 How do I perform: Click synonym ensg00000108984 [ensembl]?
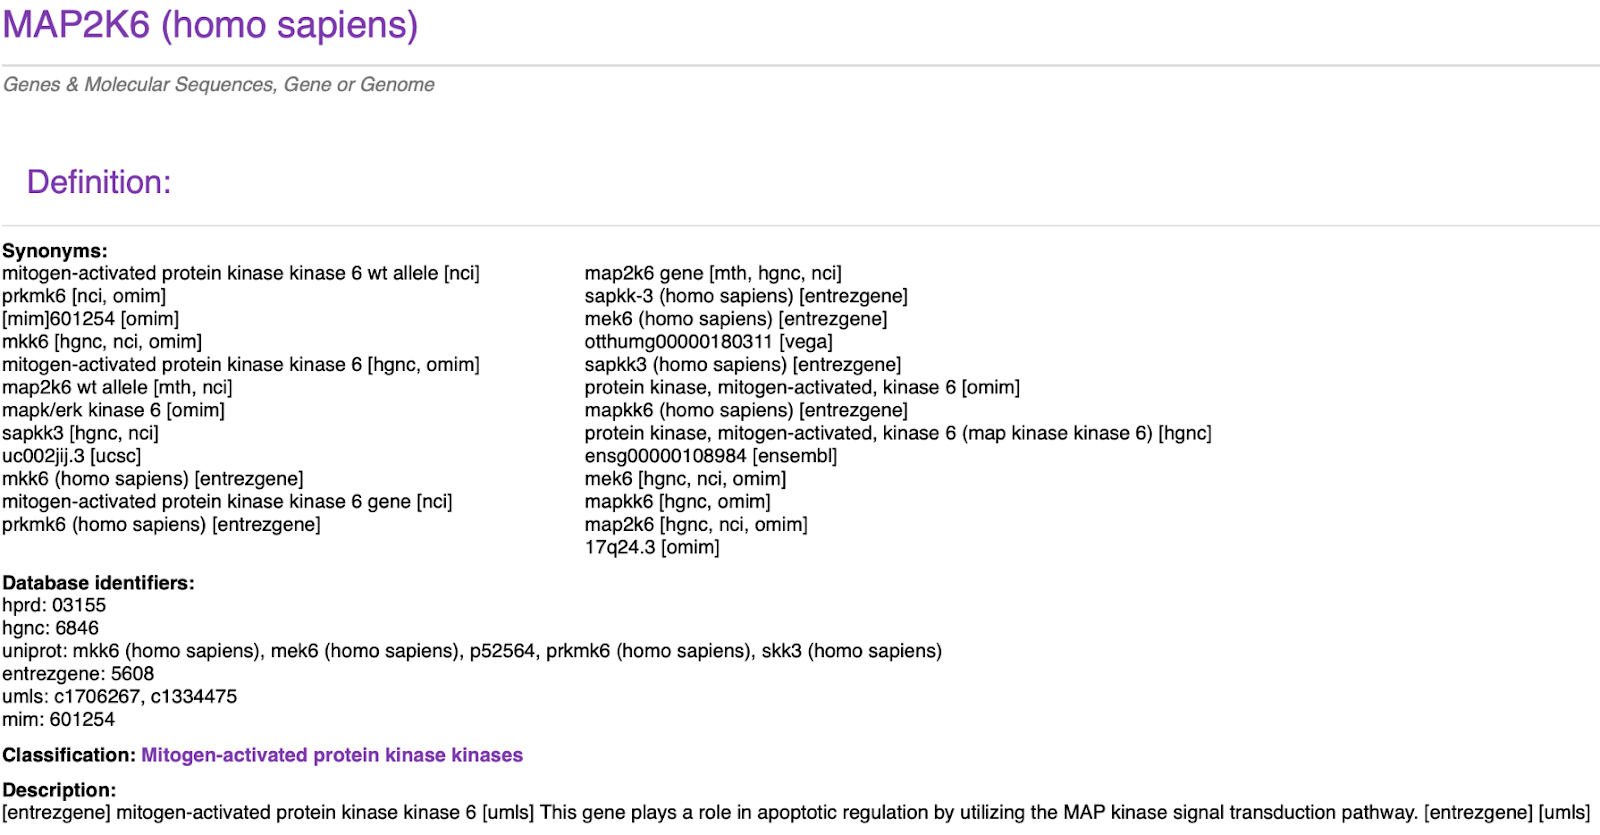click(711, 456)
